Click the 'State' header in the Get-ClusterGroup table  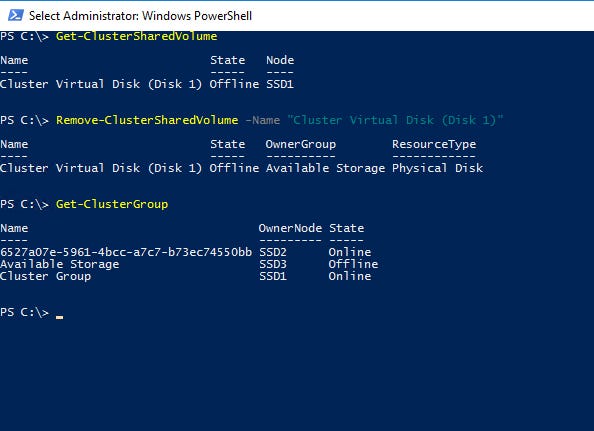[347, 228]
